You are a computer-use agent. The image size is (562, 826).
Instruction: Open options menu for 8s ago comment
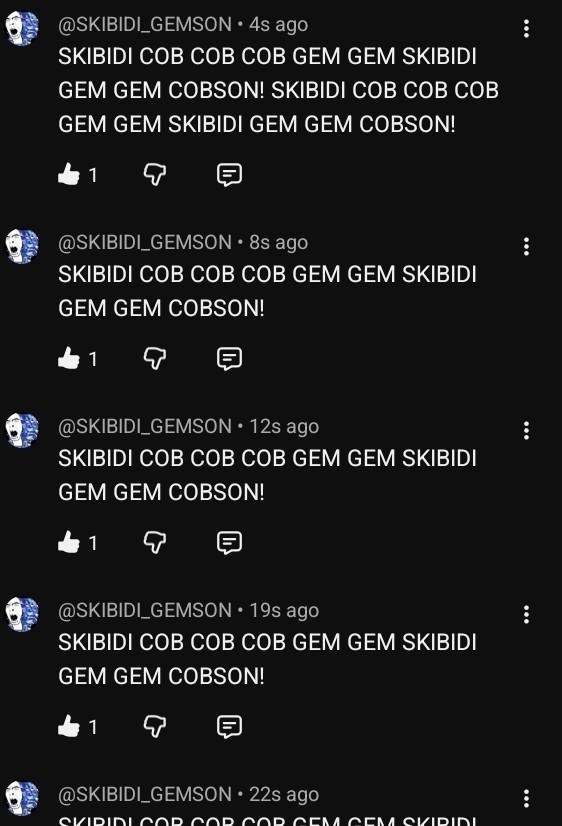526,247
